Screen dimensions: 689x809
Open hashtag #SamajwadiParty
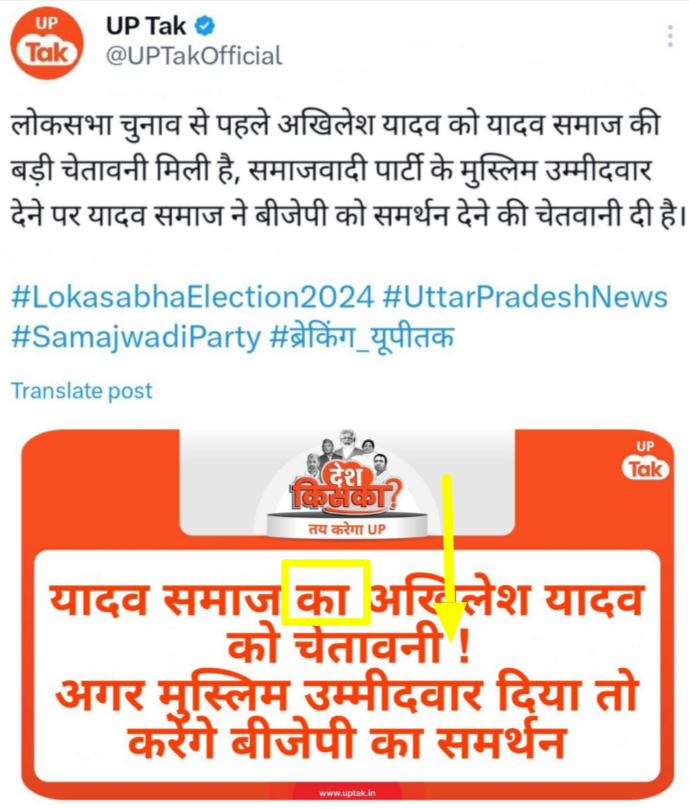136,338
